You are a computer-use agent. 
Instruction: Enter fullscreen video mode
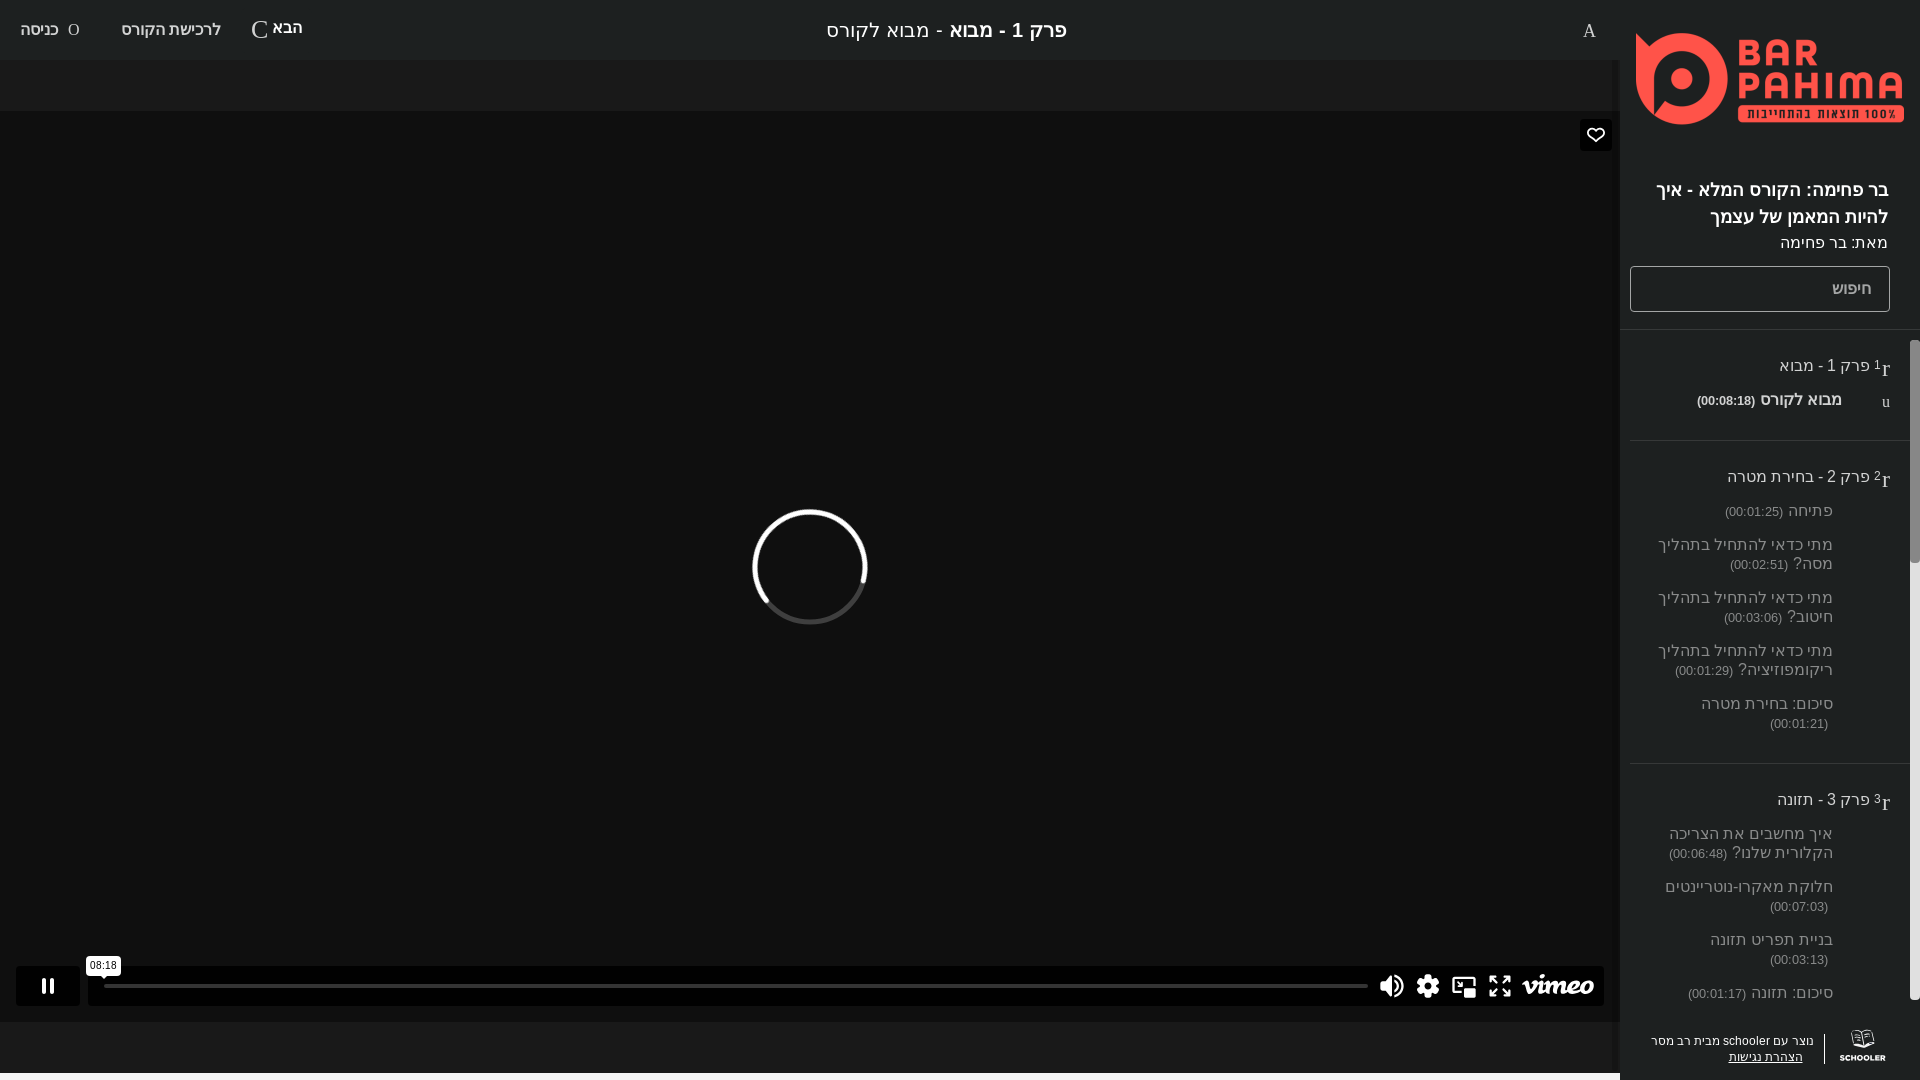[1500, 986]
